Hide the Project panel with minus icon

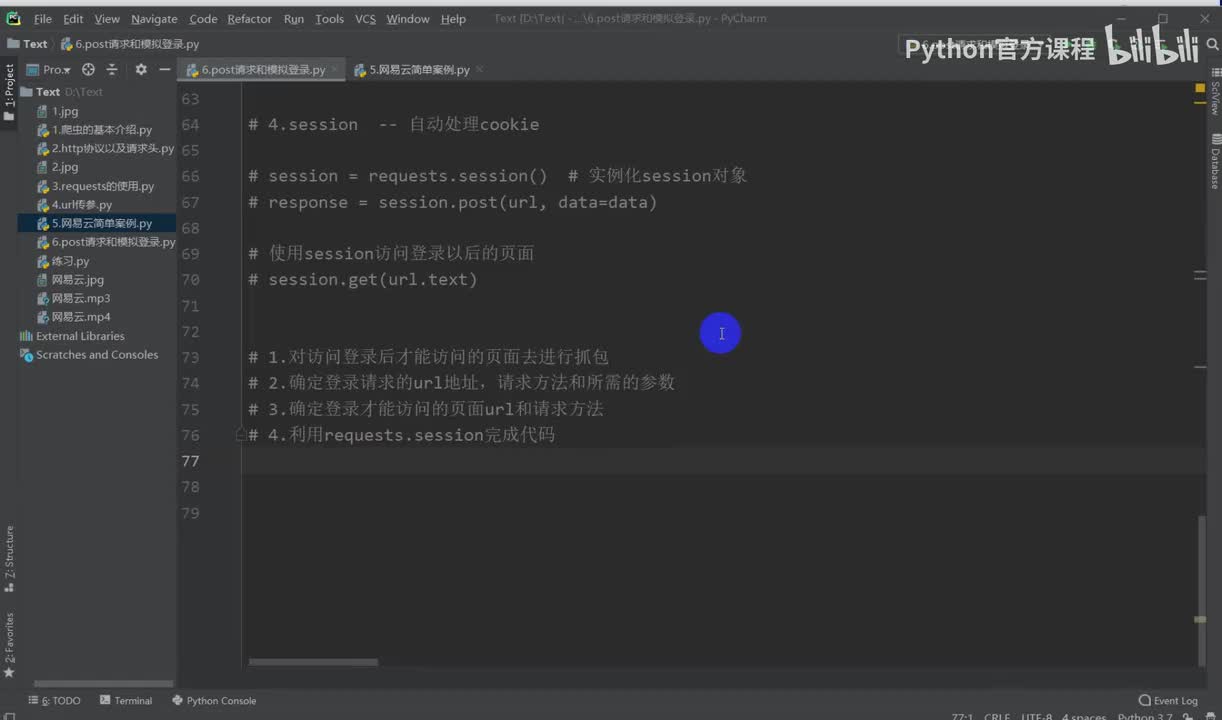[x=164, y=69]
